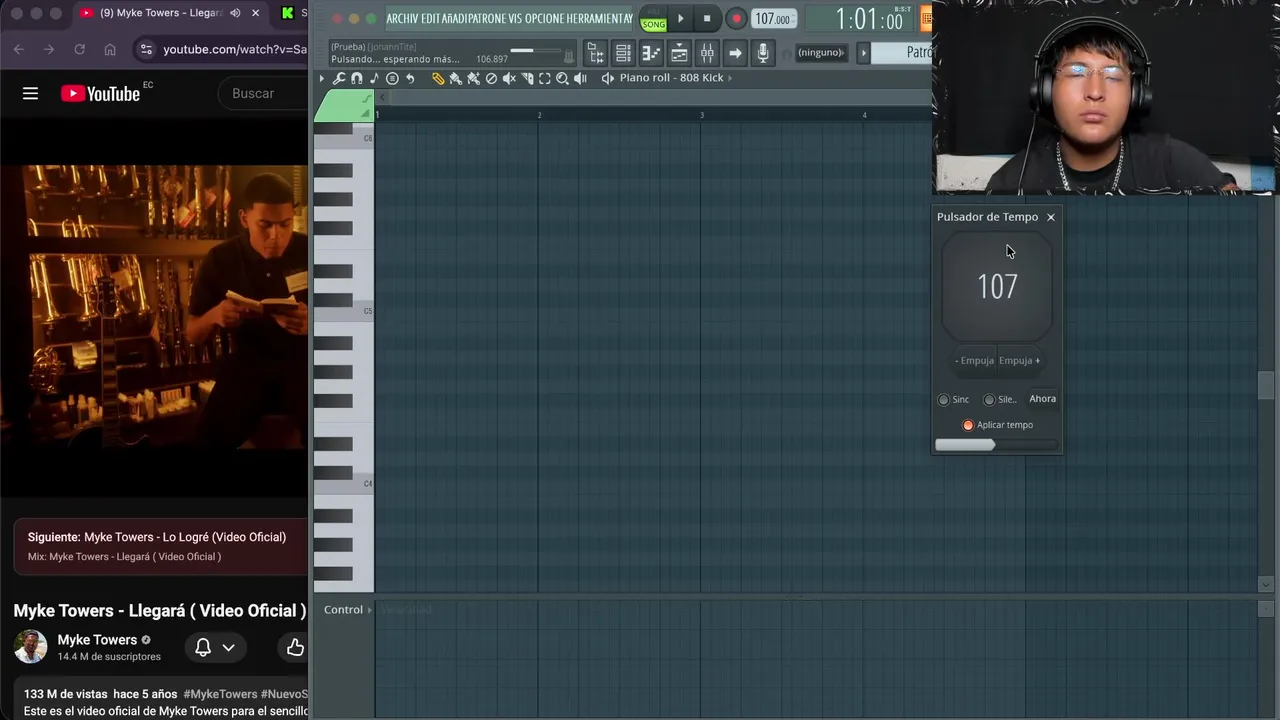Expand the pattern selector arrow
Viewport: 1280px width, 720px height.
pos(864,53)
